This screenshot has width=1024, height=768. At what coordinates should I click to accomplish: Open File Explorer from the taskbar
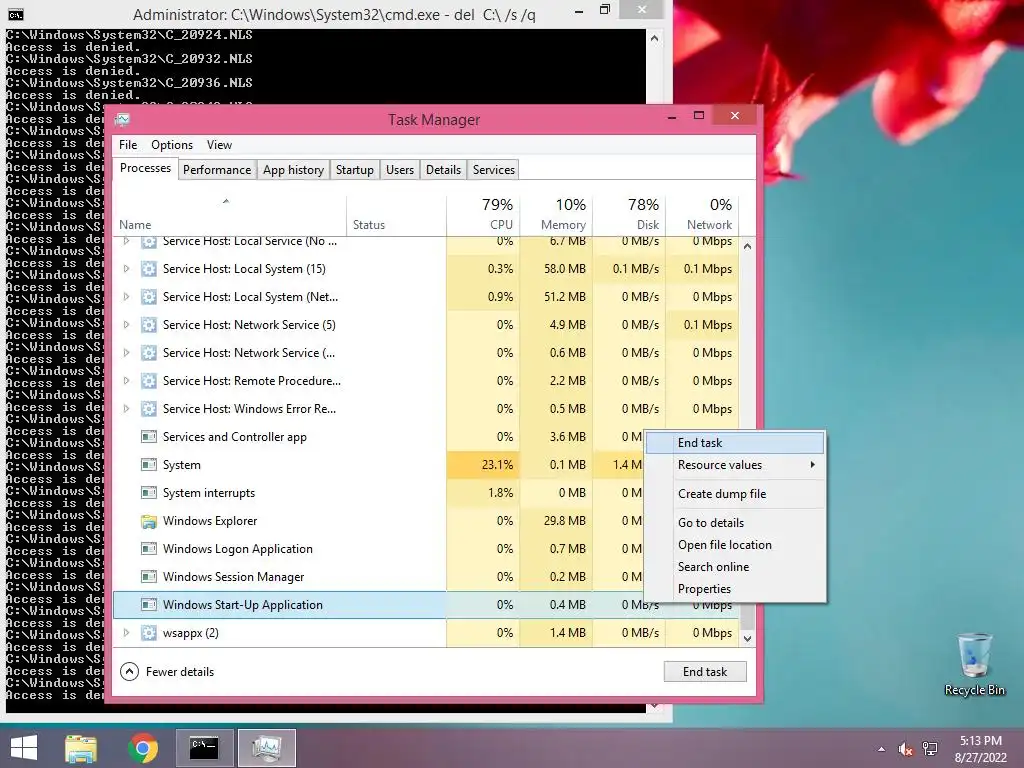pos(81,748)
